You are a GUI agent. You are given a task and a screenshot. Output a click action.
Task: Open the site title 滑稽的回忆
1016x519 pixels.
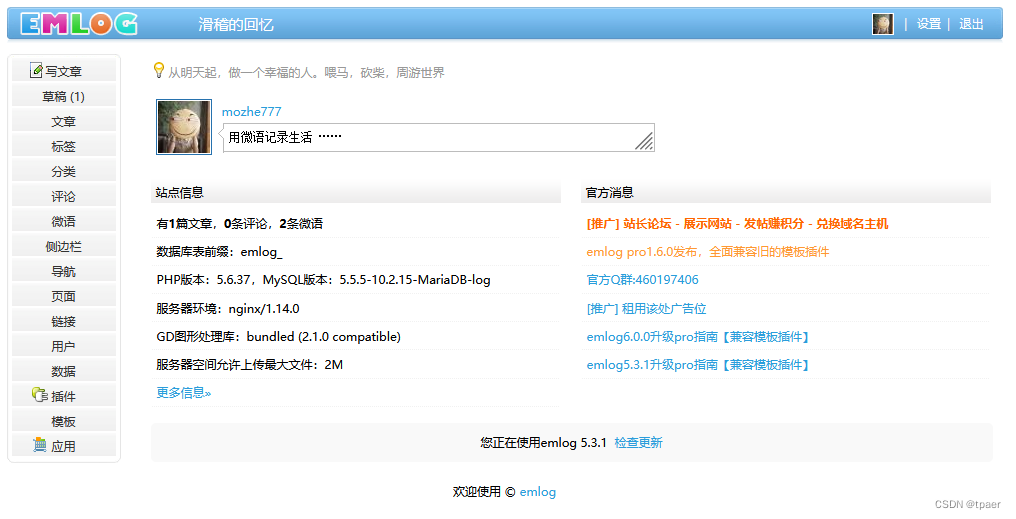(236, 25)
